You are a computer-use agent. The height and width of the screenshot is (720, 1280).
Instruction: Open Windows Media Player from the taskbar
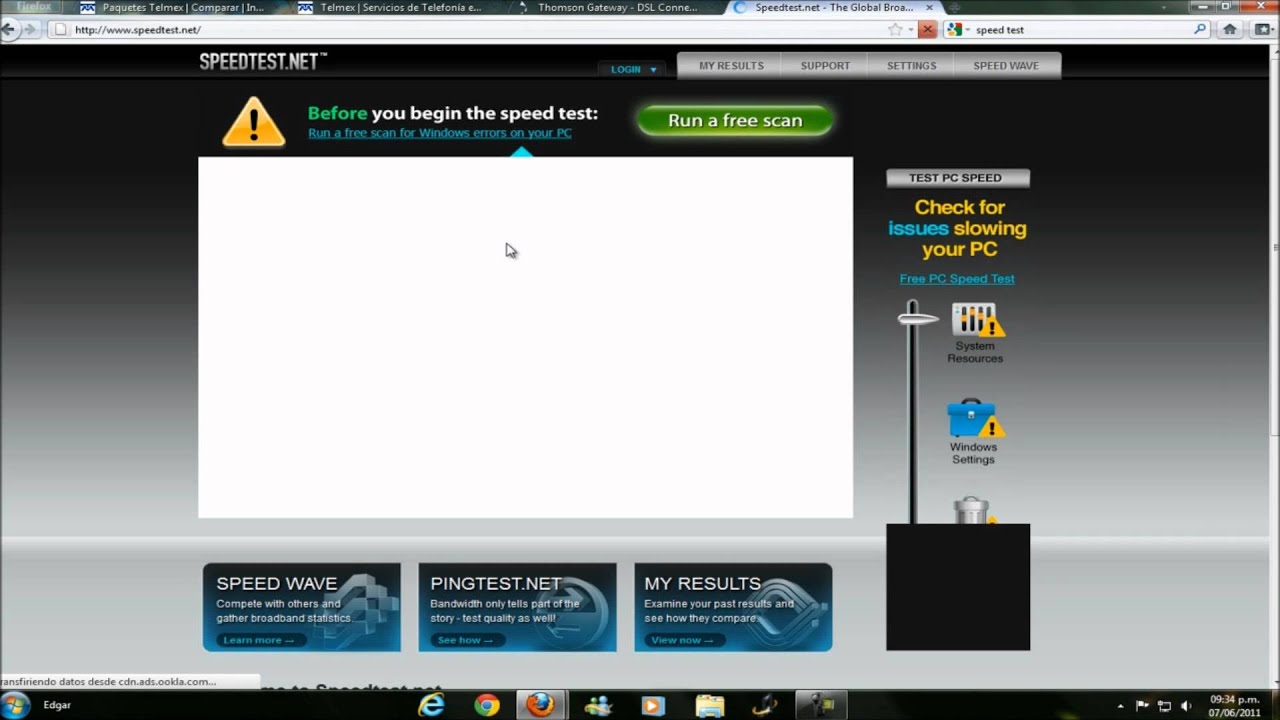[x=652, y=705]
